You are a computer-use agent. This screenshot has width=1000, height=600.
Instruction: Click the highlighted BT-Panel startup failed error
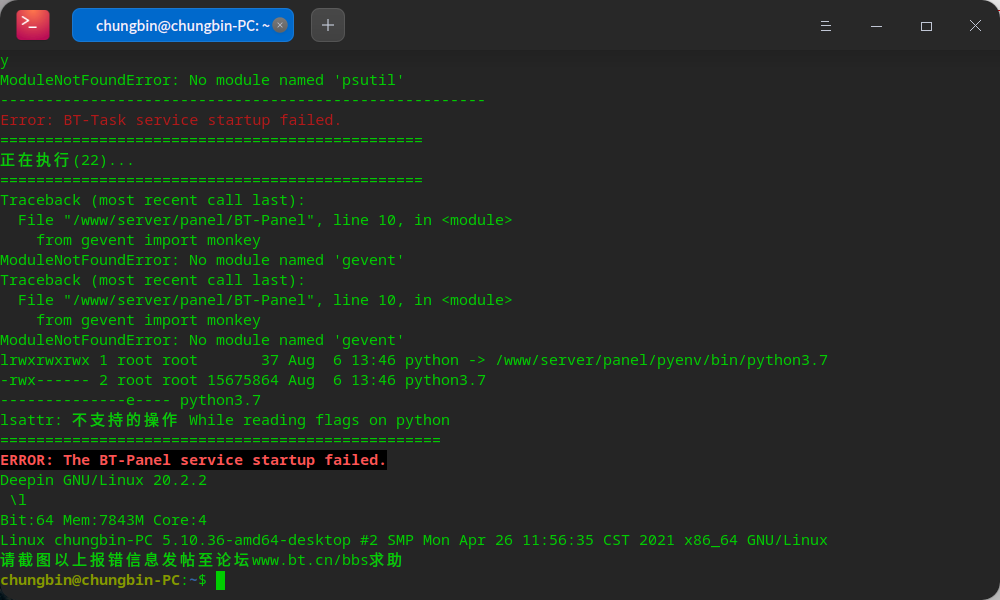point(193,460)
